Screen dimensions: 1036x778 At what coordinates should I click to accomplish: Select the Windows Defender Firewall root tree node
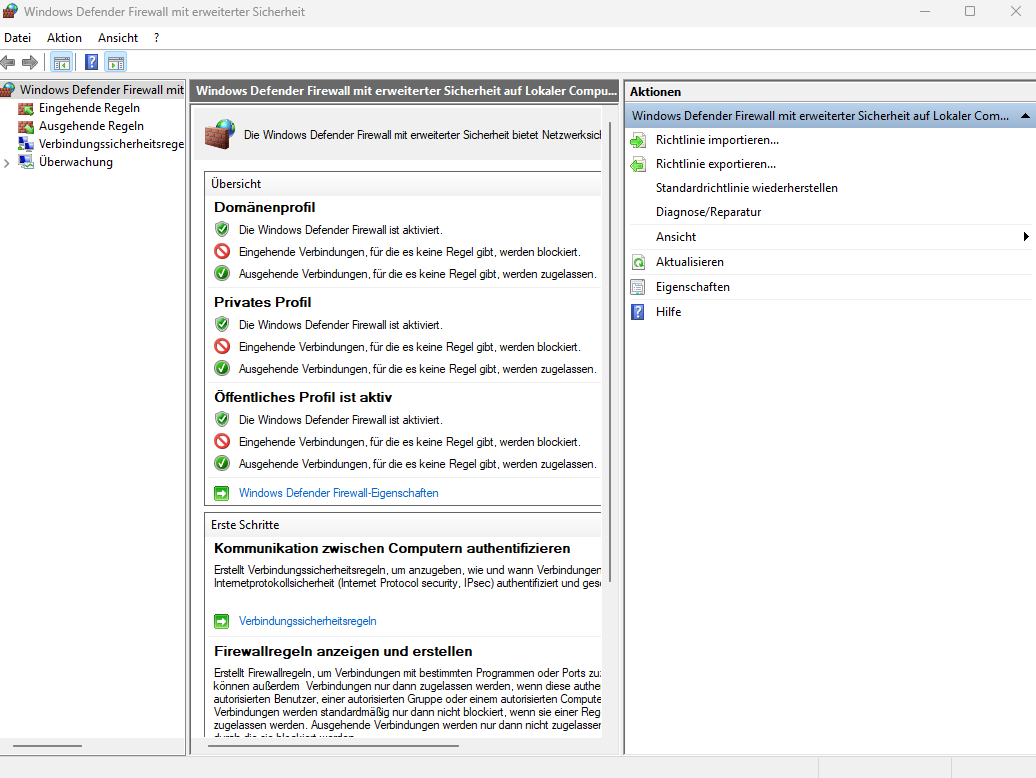(x=101, y=90)
